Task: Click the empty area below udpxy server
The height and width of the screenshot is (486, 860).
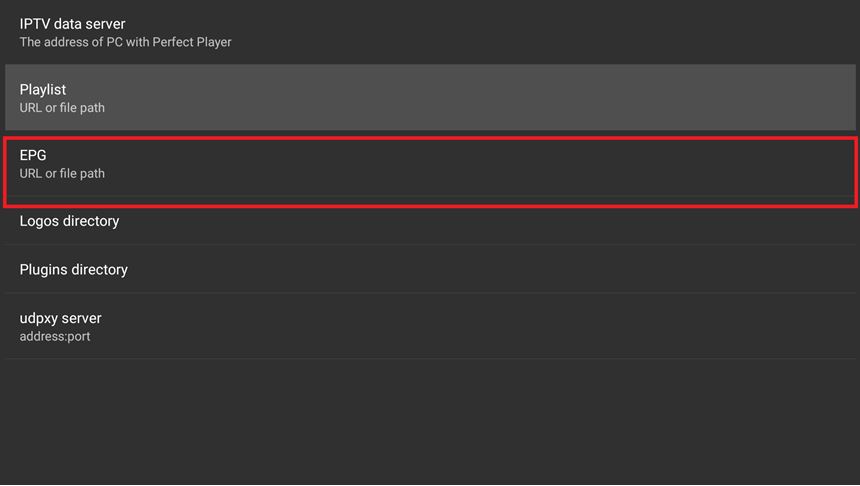Action: 430,420
